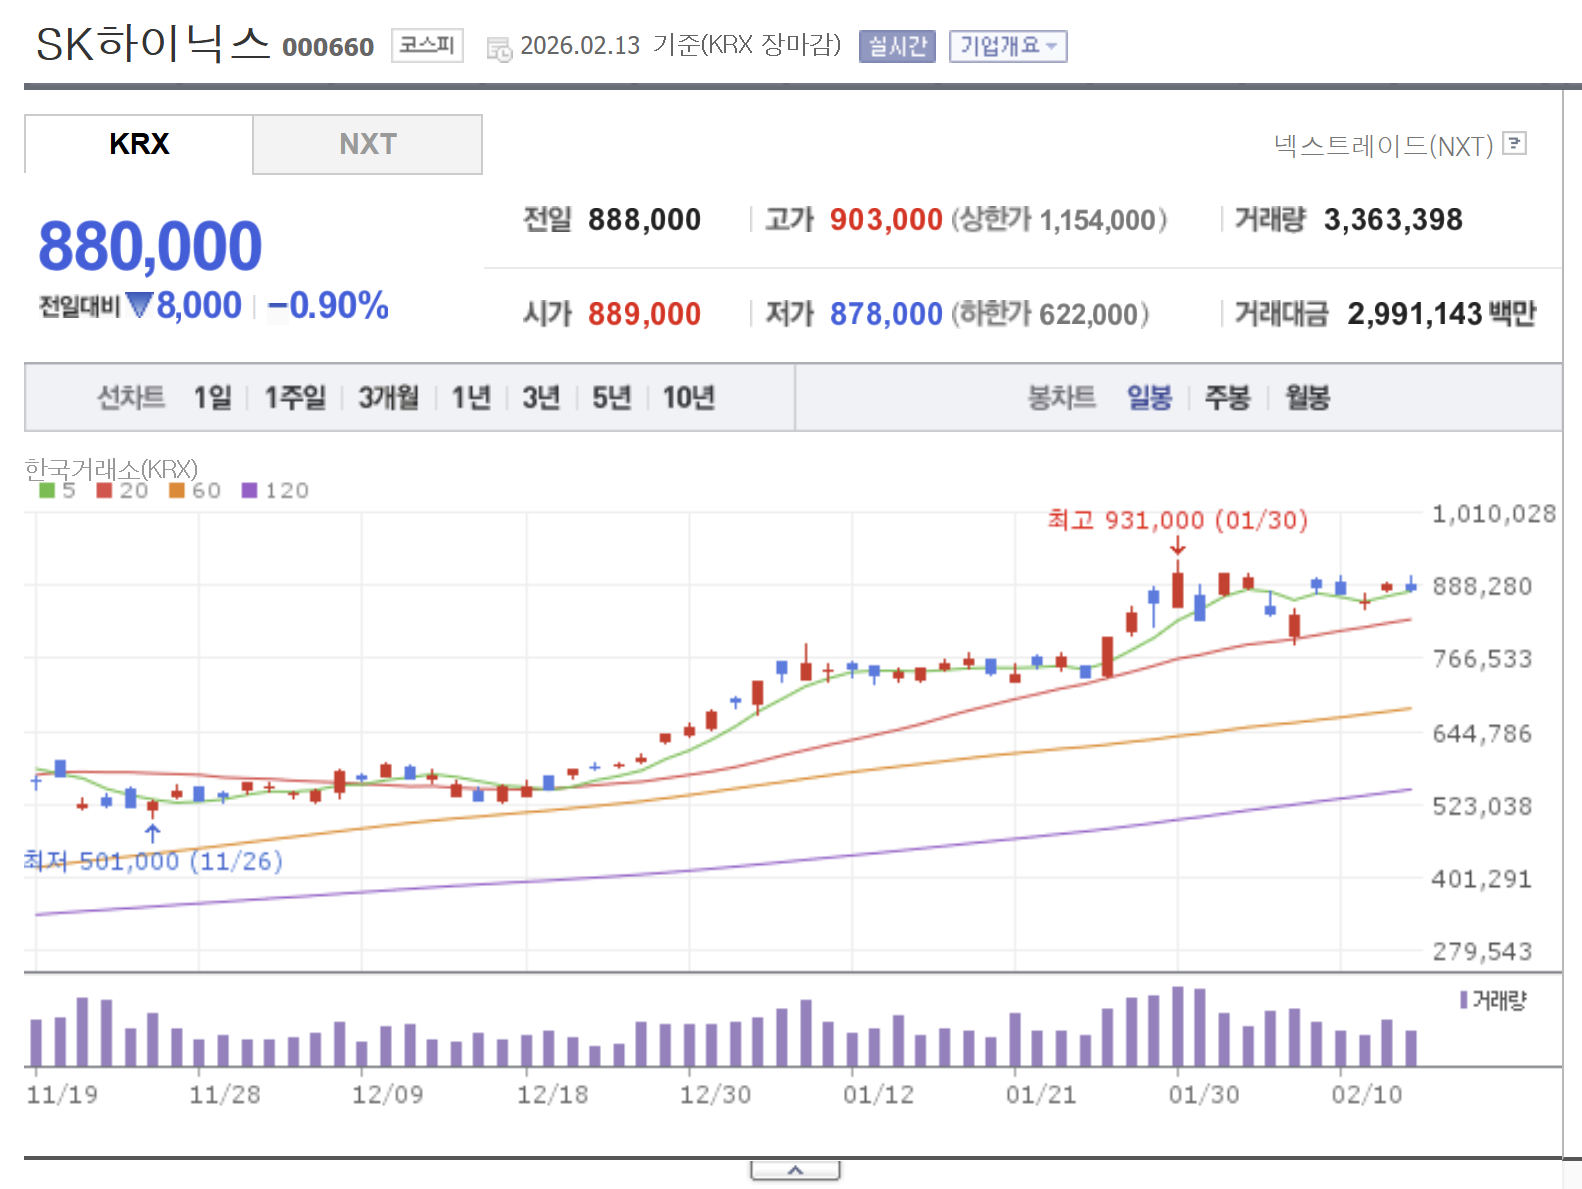Click the 최고 931,000 (01/30) marker
1582x1189 pixels.
pyautogui.click(x=1177, y=520)
